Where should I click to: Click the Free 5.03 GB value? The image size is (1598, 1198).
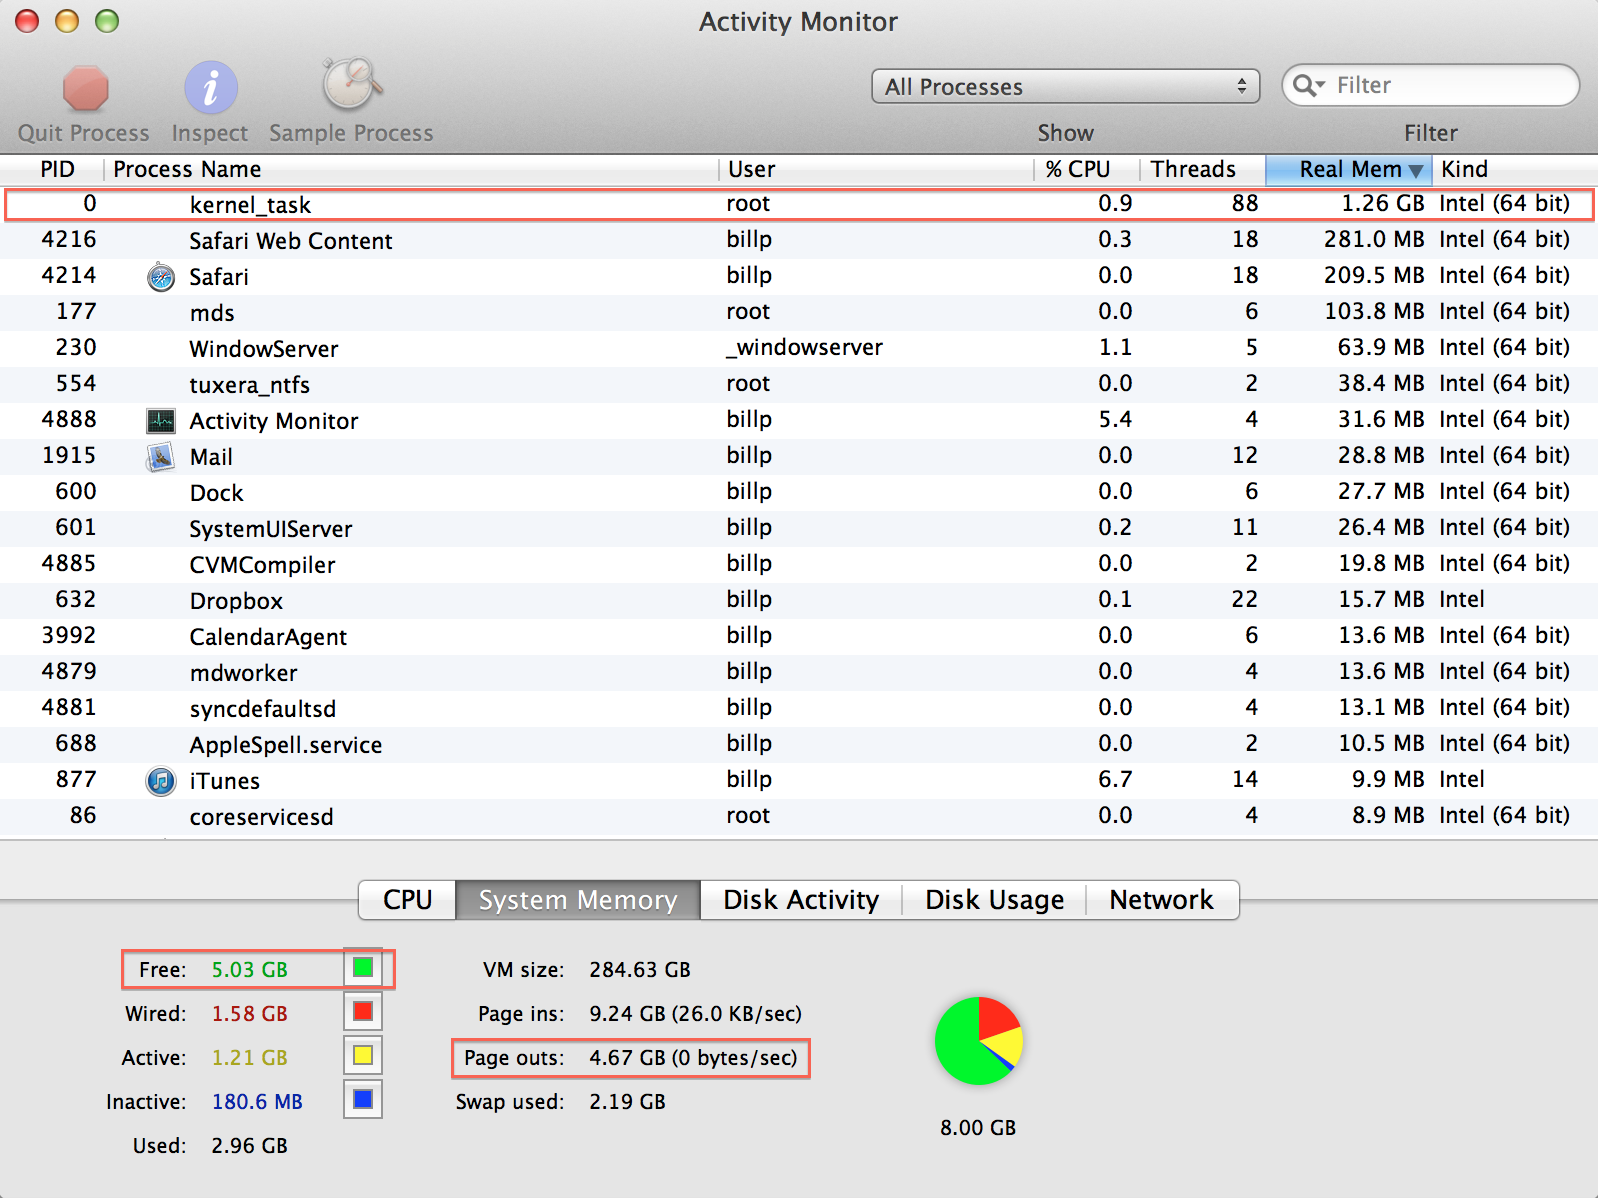(250, 970)
